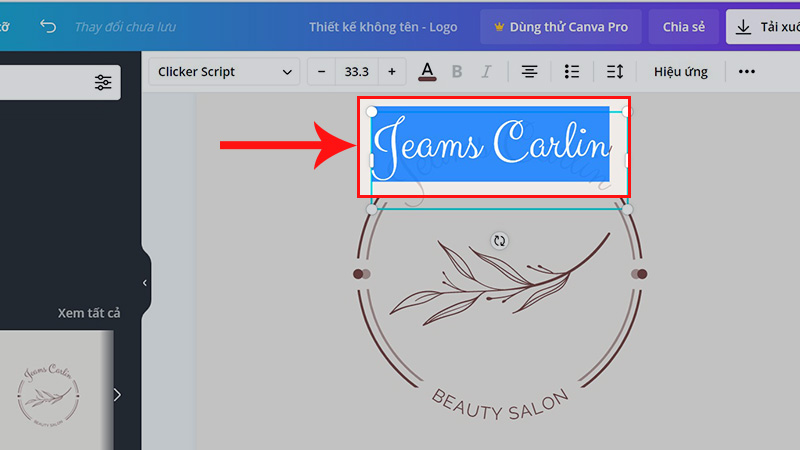Screen dimensions: 800x450
Task: Collapse the side panel
Action: coord(145,283)
